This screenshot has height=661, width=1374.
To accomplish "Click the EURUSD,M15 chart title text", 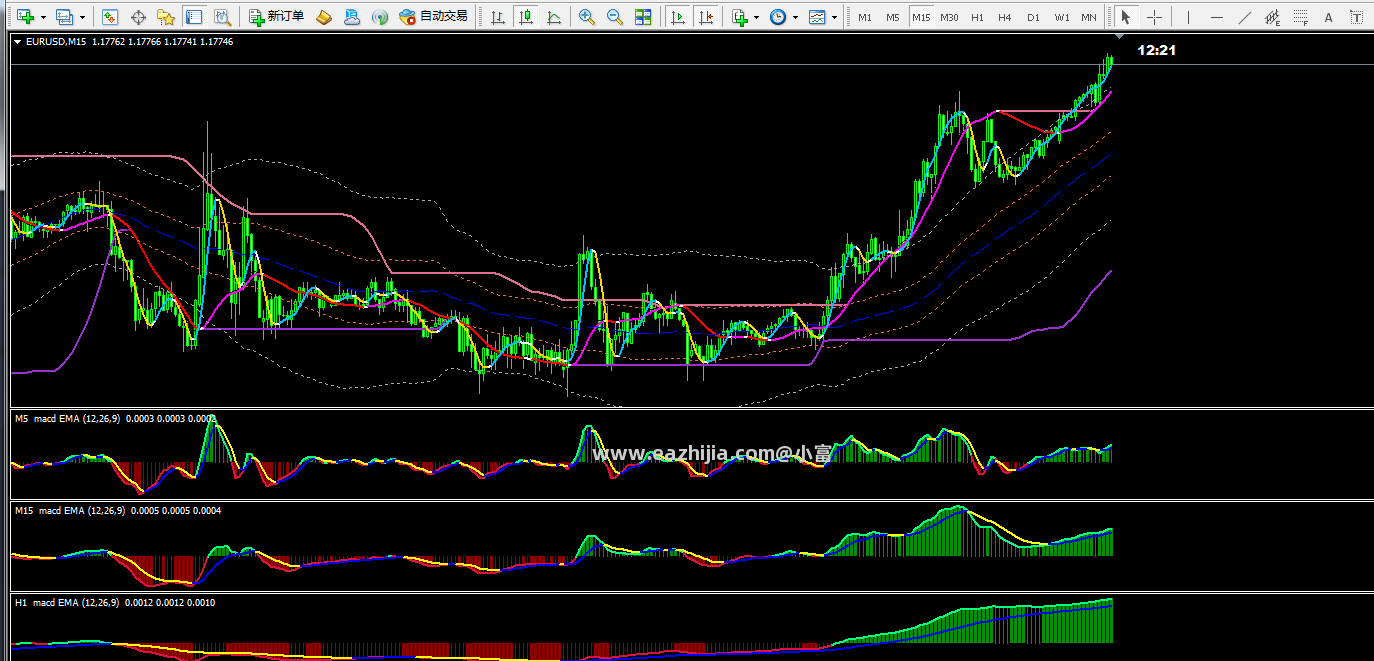I will coord(55,42).
